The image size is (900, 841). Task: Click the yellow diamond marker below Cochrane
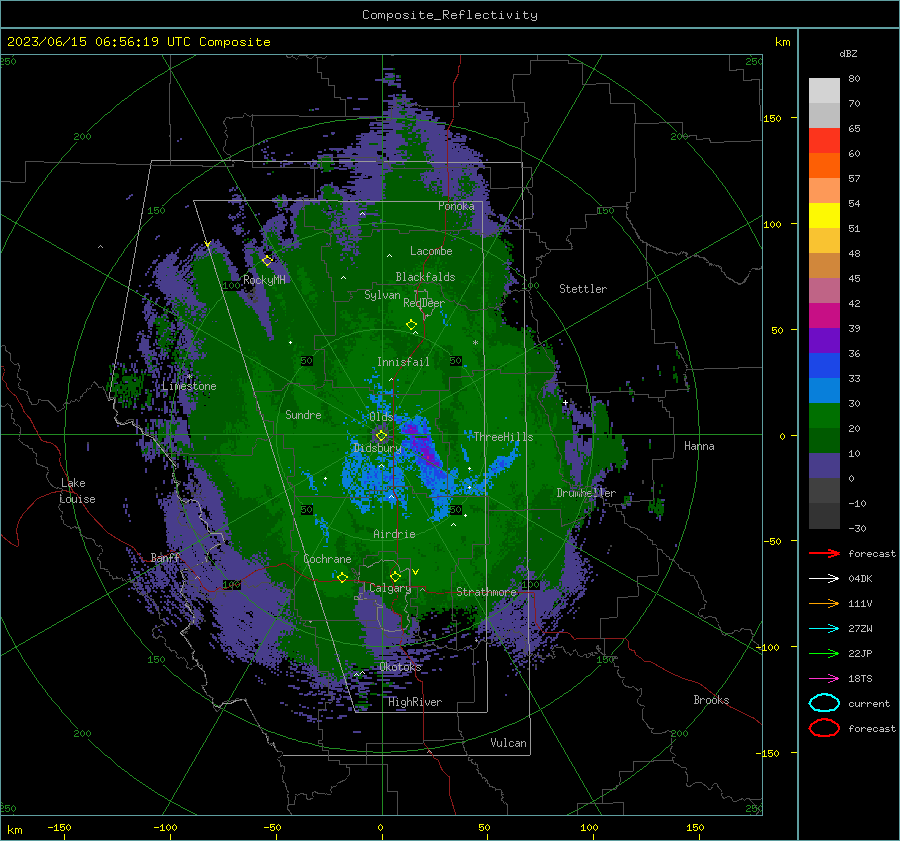(342, 578)
